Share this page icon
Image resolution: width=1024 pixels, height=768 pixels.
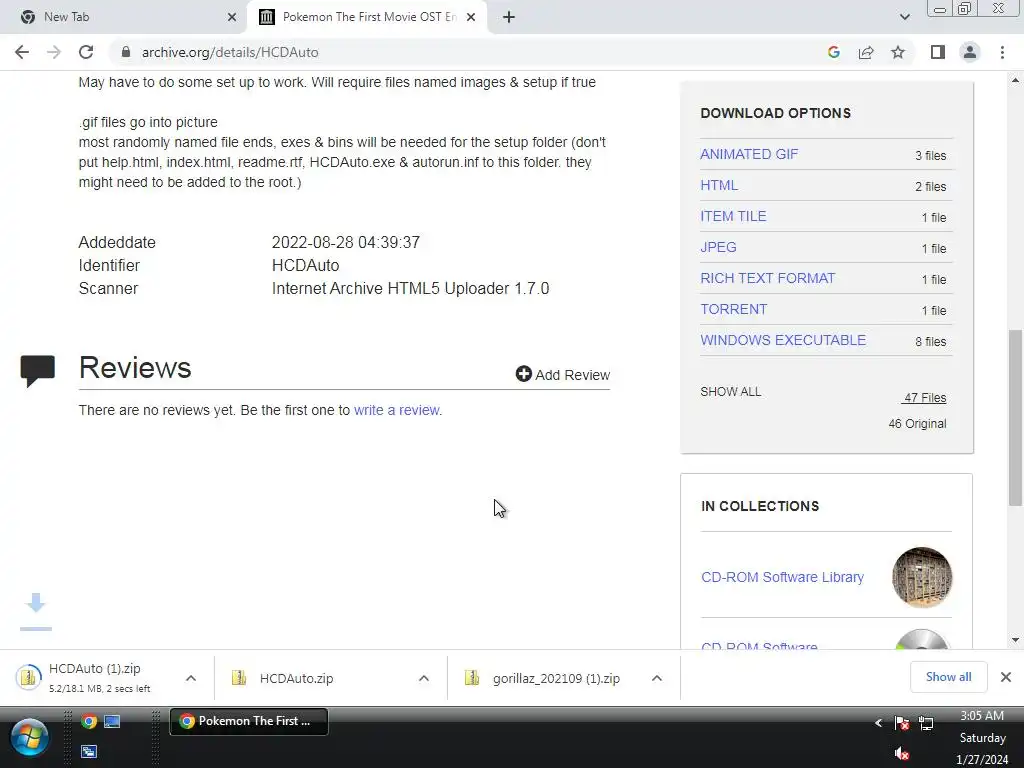click(x=866, y=52)
